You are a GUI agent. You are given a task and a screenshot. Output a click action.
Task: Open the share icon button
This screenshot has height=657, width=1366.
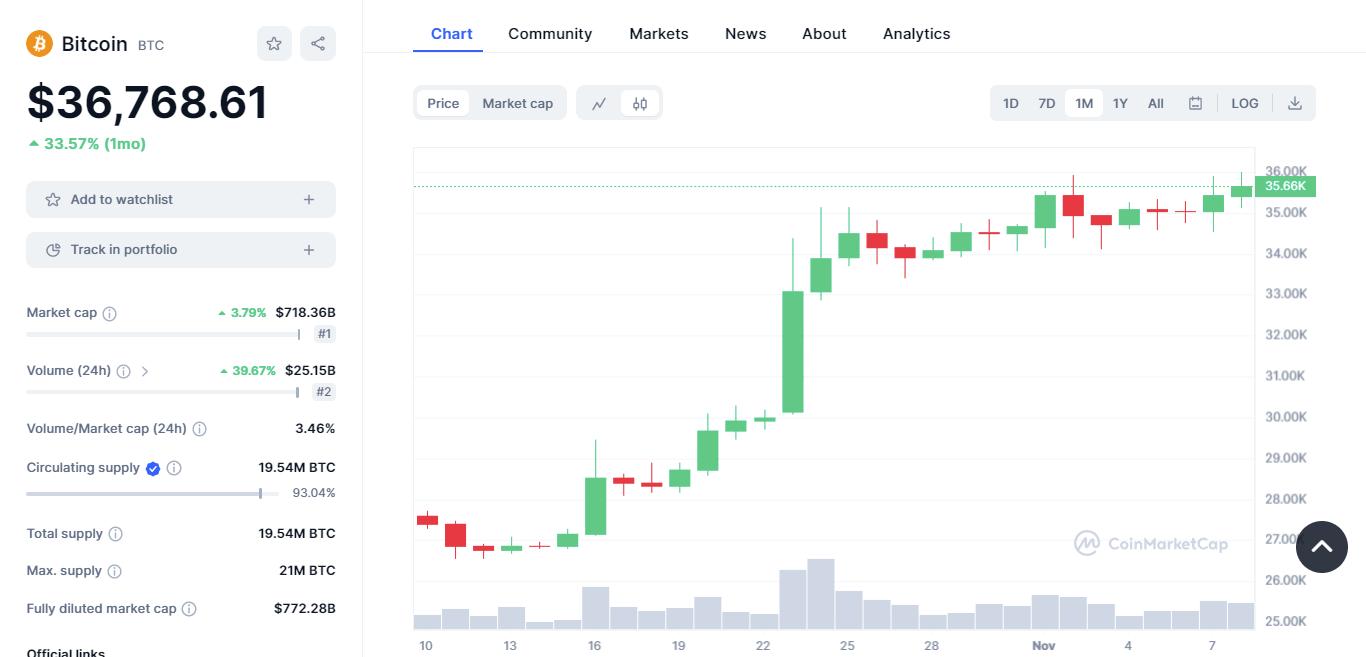[x=318, y=44]
